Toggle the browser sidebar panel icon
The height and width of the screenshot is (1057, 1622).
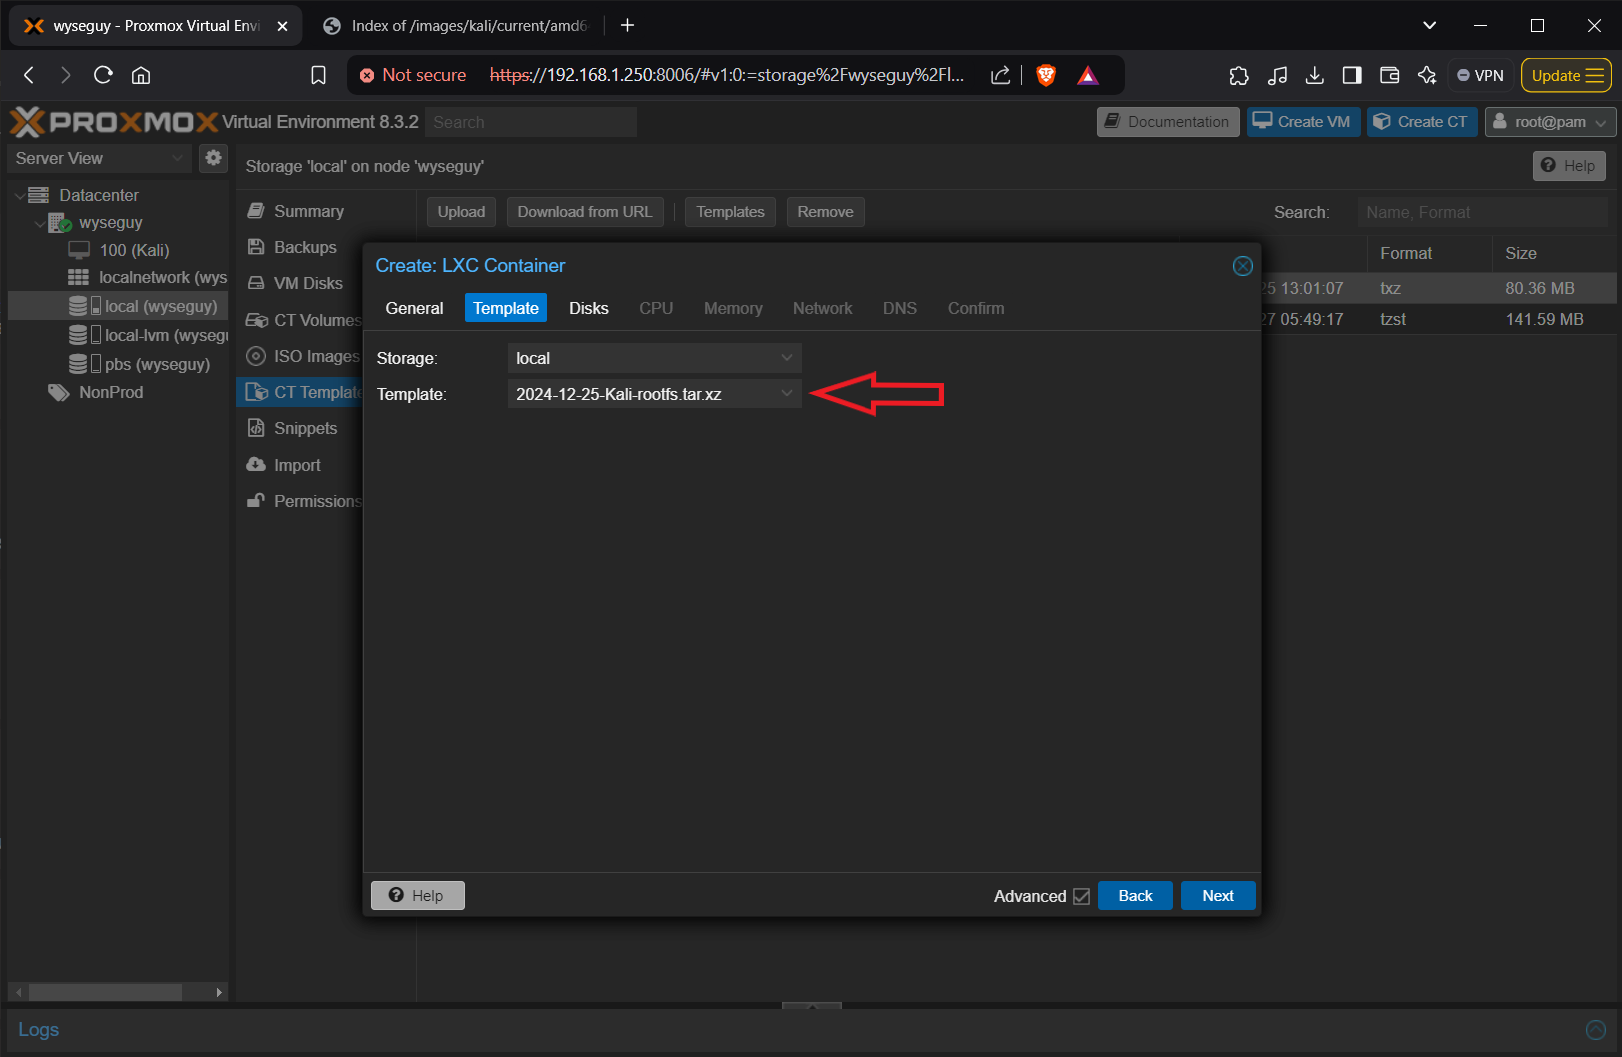coord(1352,75)
